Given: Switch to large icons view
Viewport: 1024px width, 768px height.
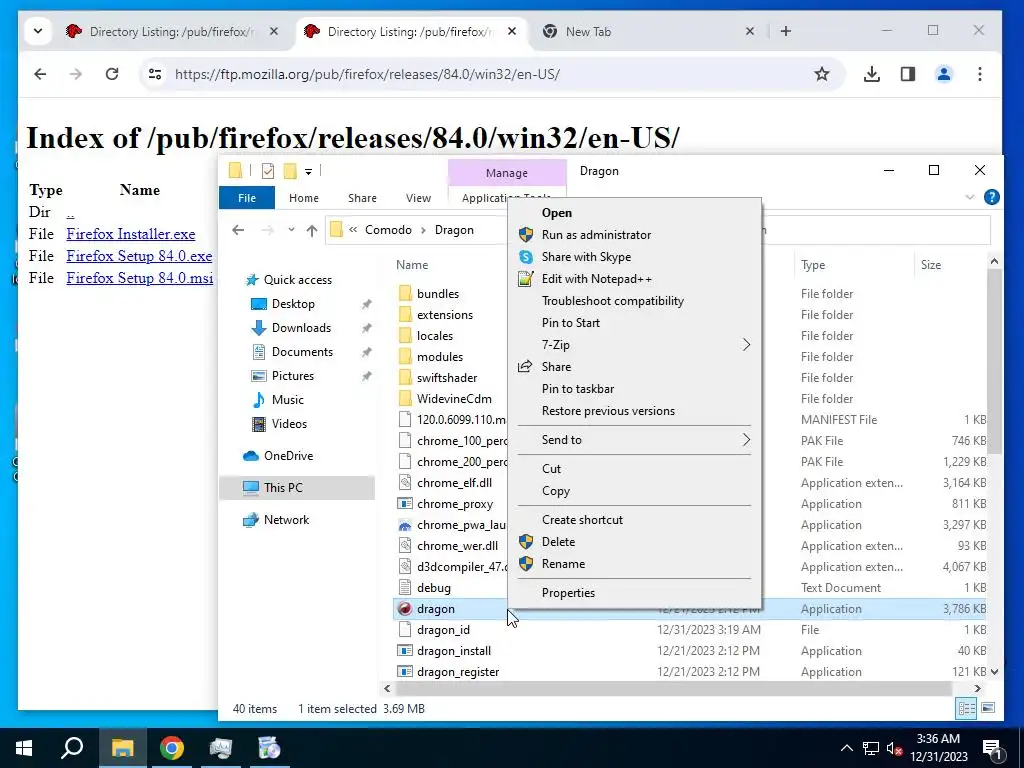Looking at the screenshot, I should (988, 708).
